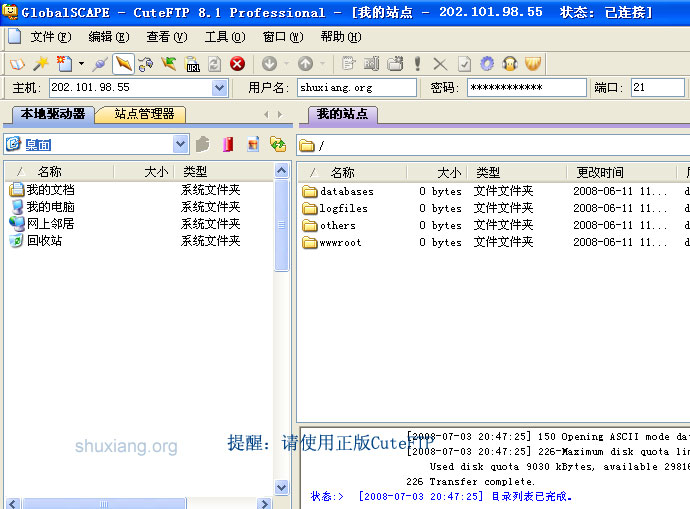
Task: Select the others remote folder
Action: pyautogui.click(x=329, y=225)
